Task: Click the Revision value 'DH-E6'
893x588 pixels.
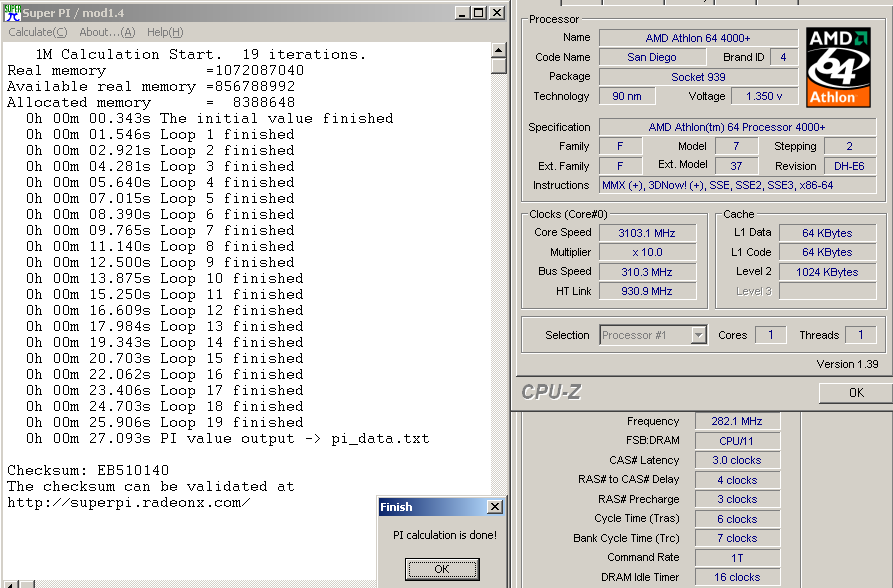Action: point(850,166)
